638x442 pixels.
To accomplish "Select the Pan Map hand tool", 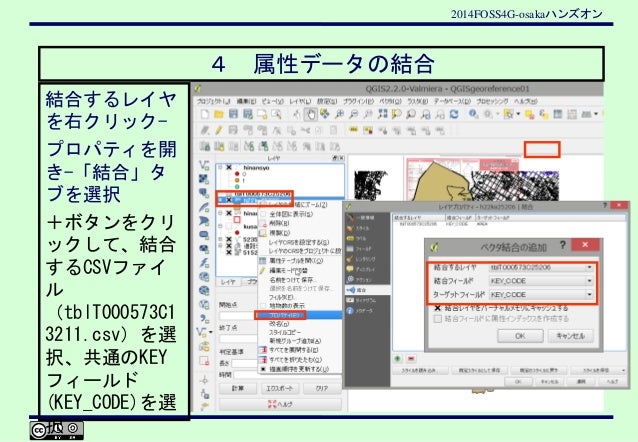I will click(x=311, y=114).
